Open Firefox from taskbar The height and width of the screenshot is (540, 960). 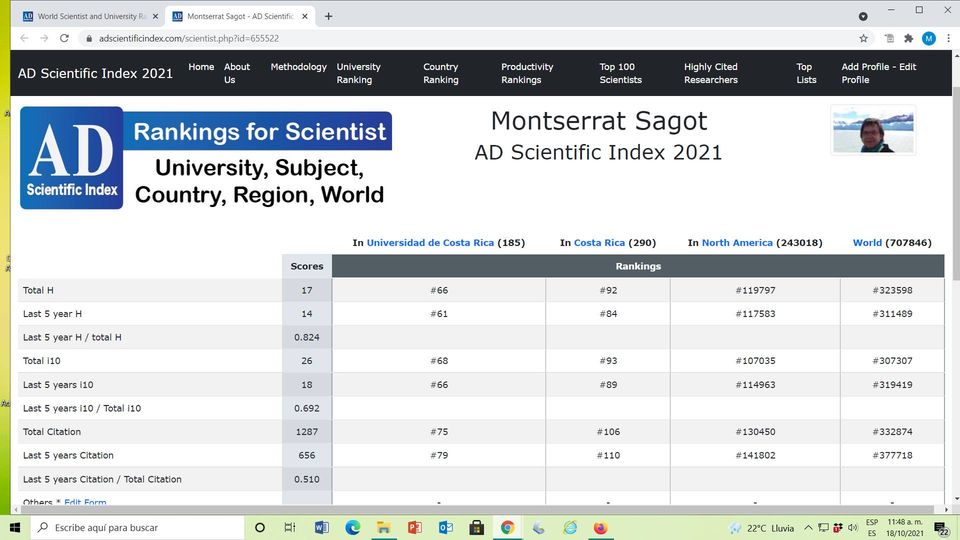(601, 527)
